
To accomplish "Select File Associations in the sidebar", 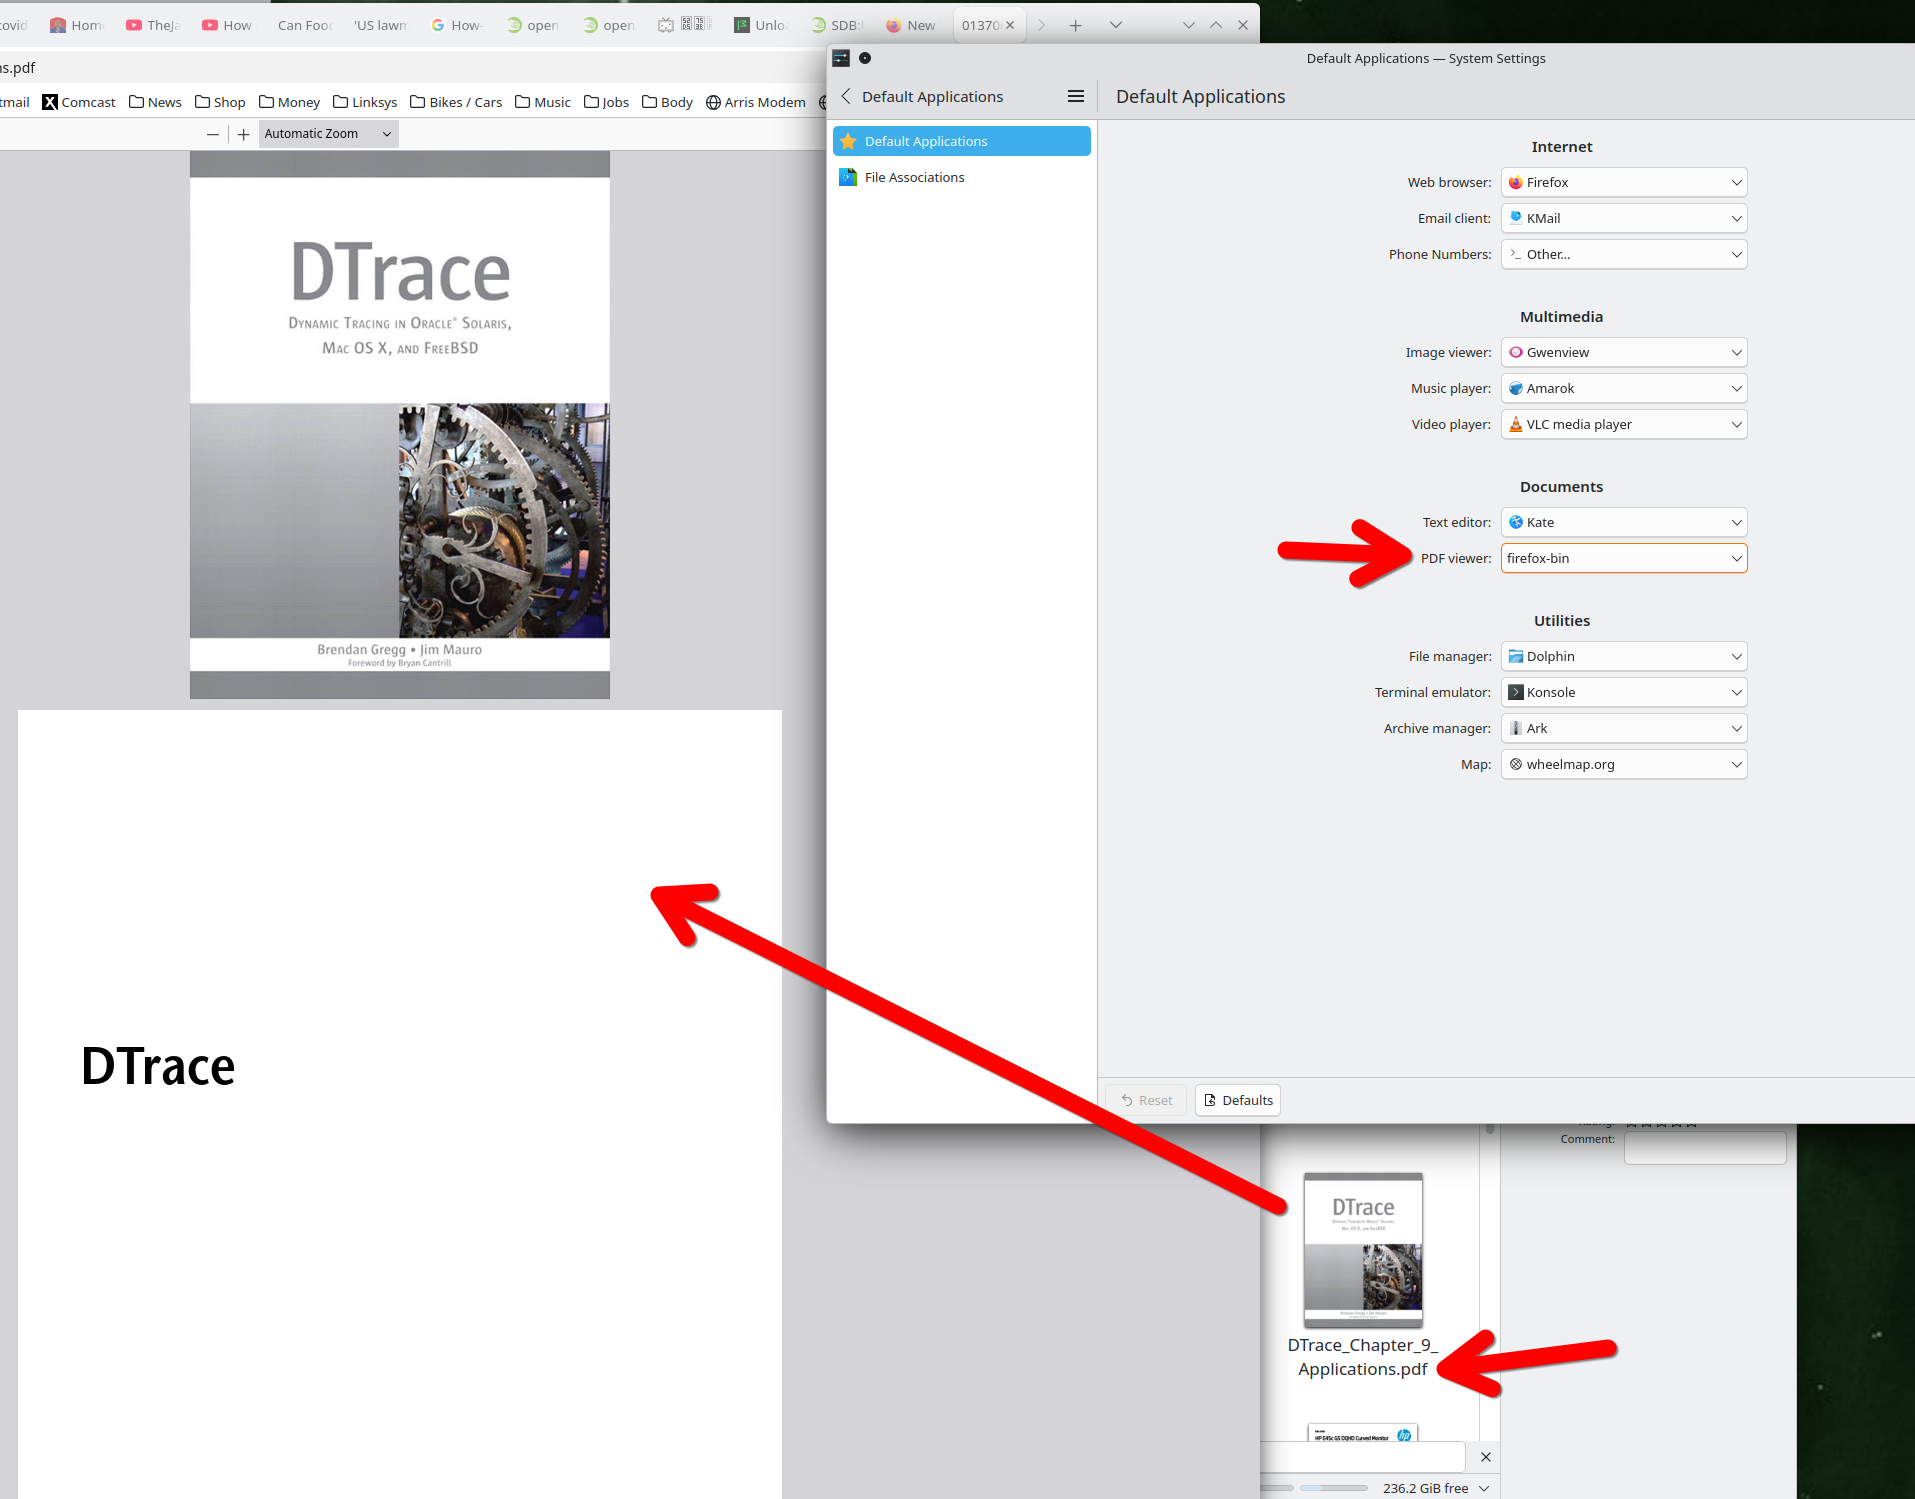I will click(914, 178).
